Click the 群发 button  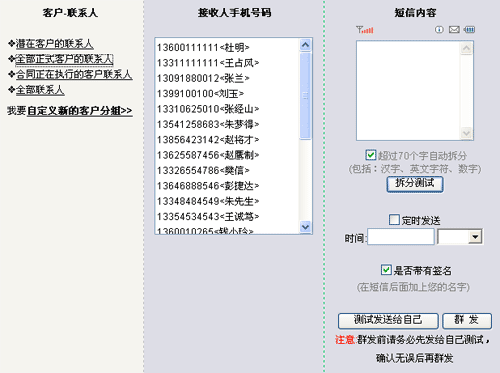click(467, 320)
